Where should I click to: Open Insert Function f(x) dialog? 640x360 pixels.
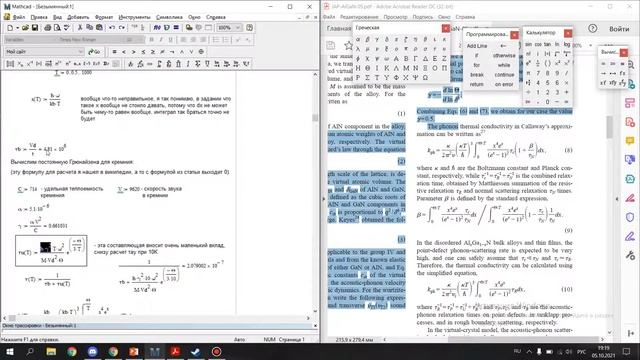157,28
